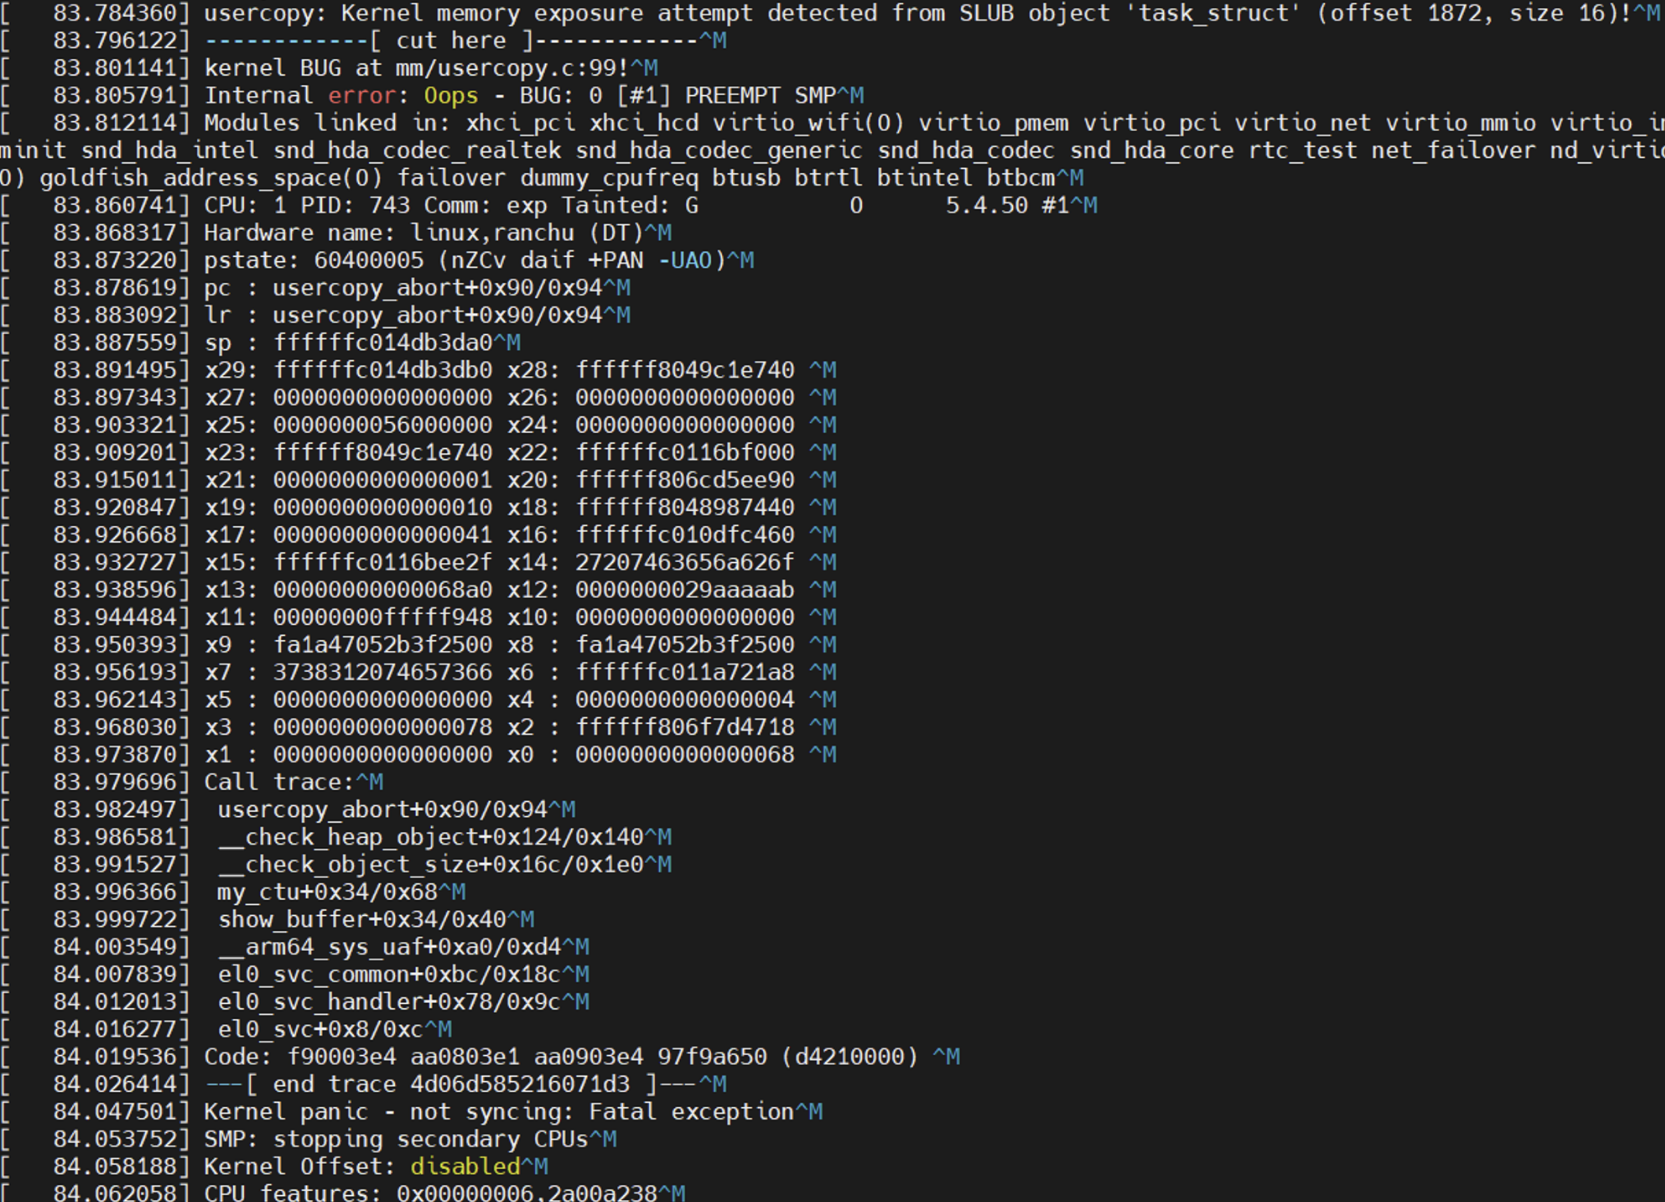This screenshot has width=1665, height=1202.
Task: Click the 'el0_svc_handler+0x78/0x9c' trace entry
Action: [x=390, y=1002]
